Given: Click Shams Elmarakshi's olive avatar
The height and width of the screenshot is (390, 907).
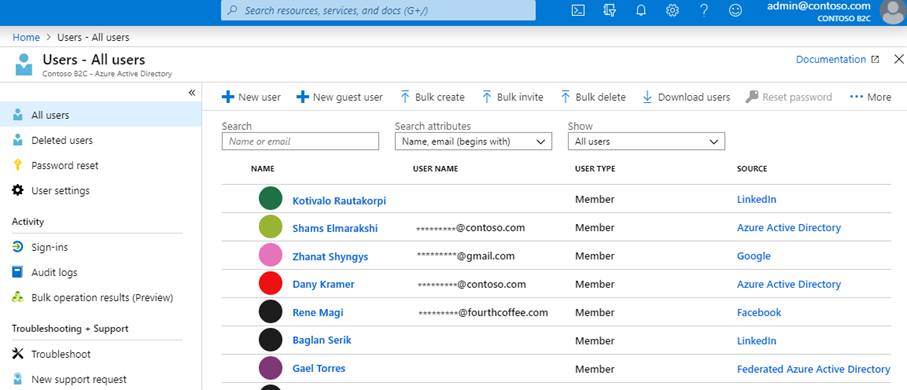Looking at the screenshot, I should point(270,227).
